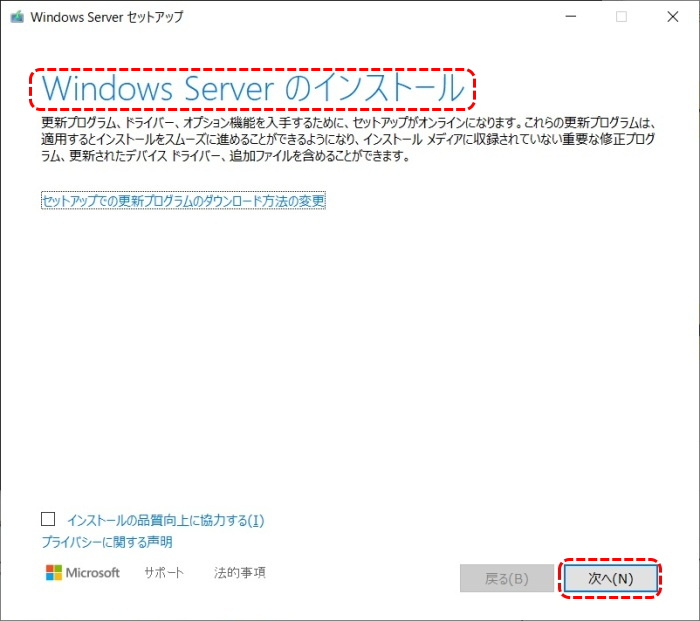Screen dimensions: 700x621
Task: Click the disabled 戻る(B) button
Action: [x=507, y=579]
